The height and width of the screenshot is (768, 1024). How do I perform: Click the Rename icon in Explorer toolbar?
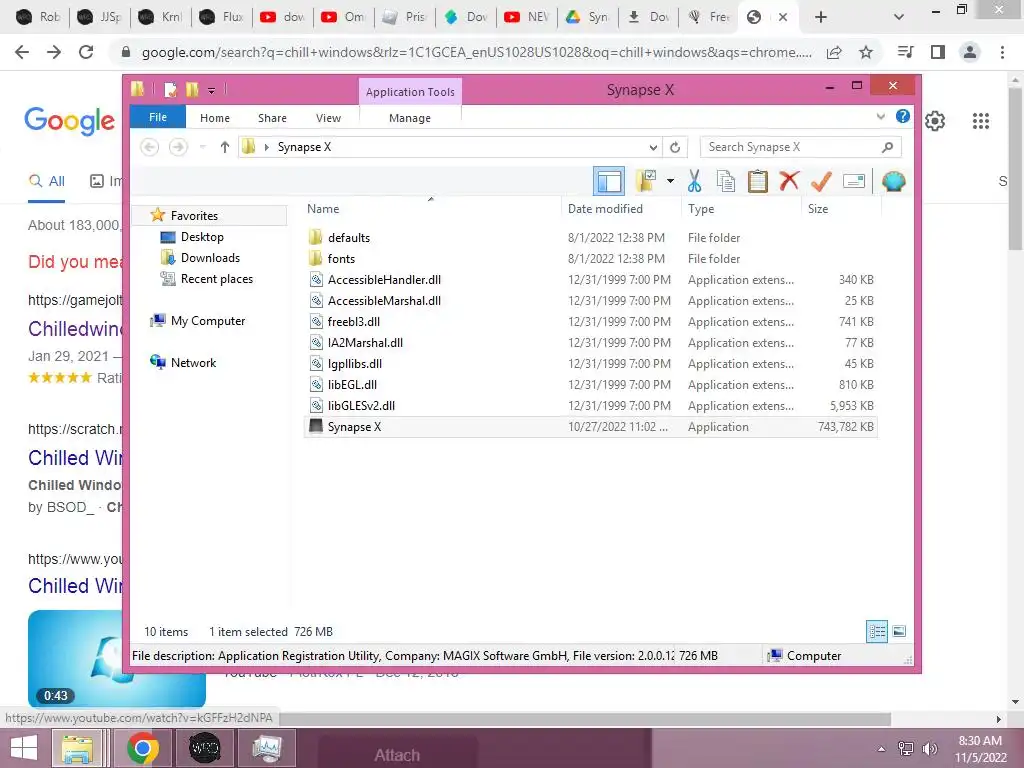[854, 181]
